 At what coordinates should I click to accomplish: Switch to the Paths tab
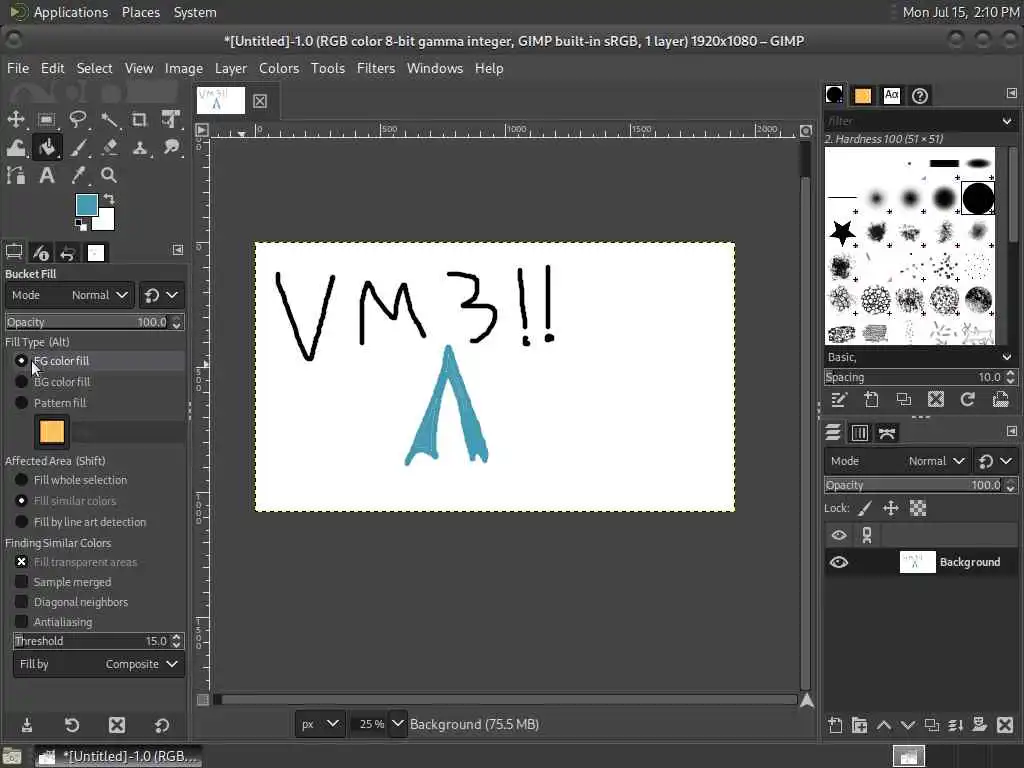click(x=887, y=432)
